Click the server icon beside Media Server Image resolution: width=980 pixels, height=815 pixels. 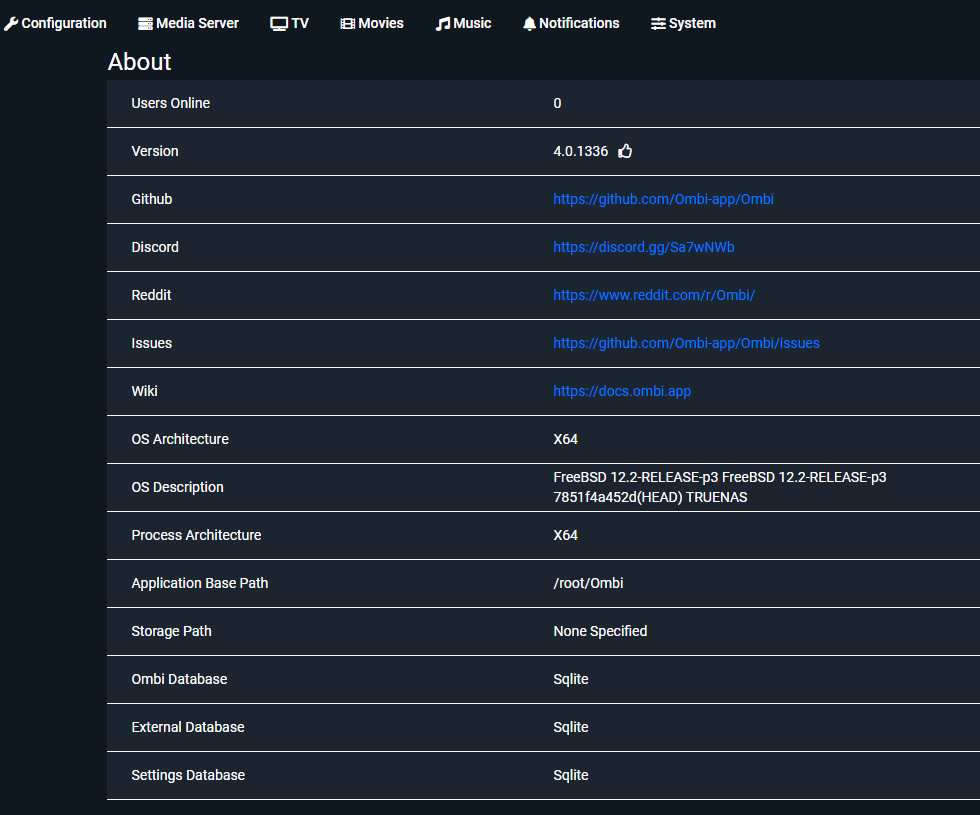click(145, 24)
